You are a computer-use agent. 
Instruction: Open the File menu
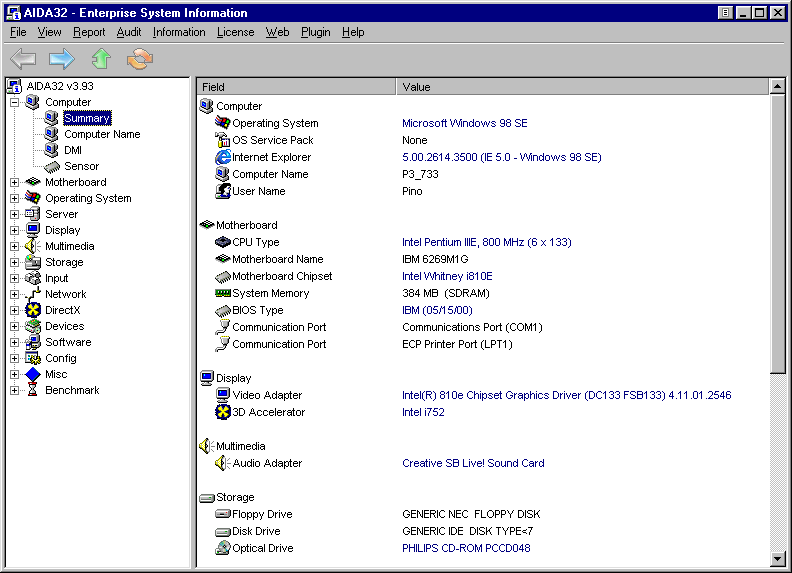tap(18, 32)
